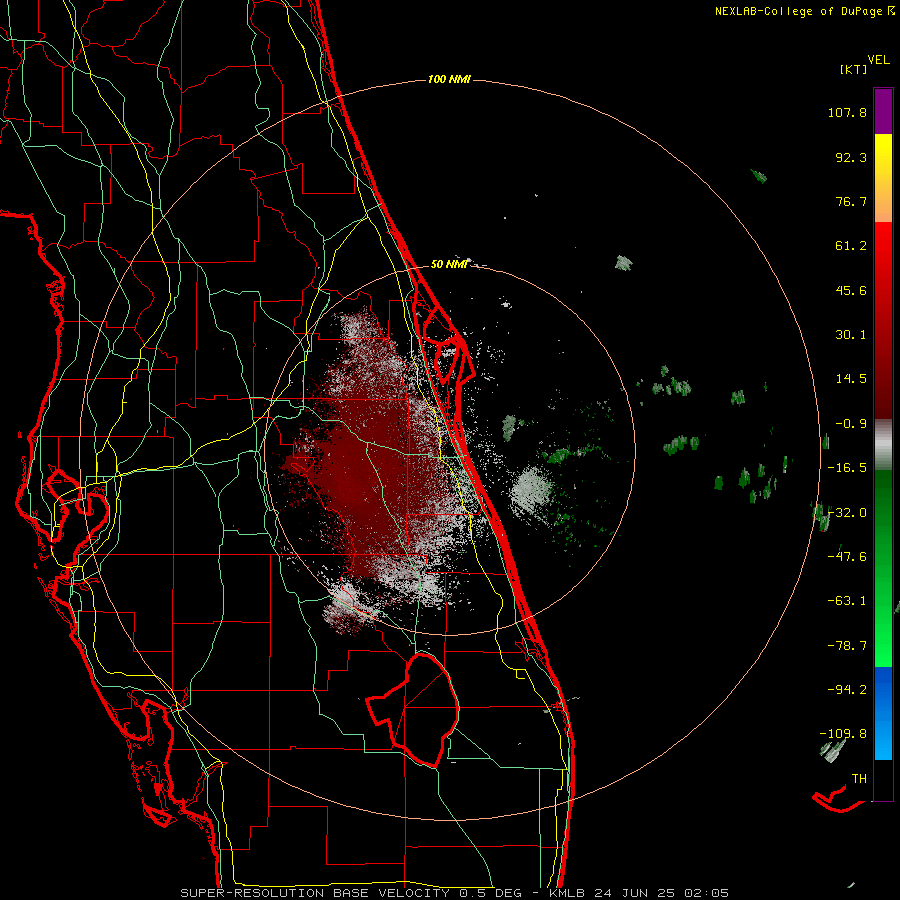Click inside the Lake Okeechobee outline

(422, 709)
